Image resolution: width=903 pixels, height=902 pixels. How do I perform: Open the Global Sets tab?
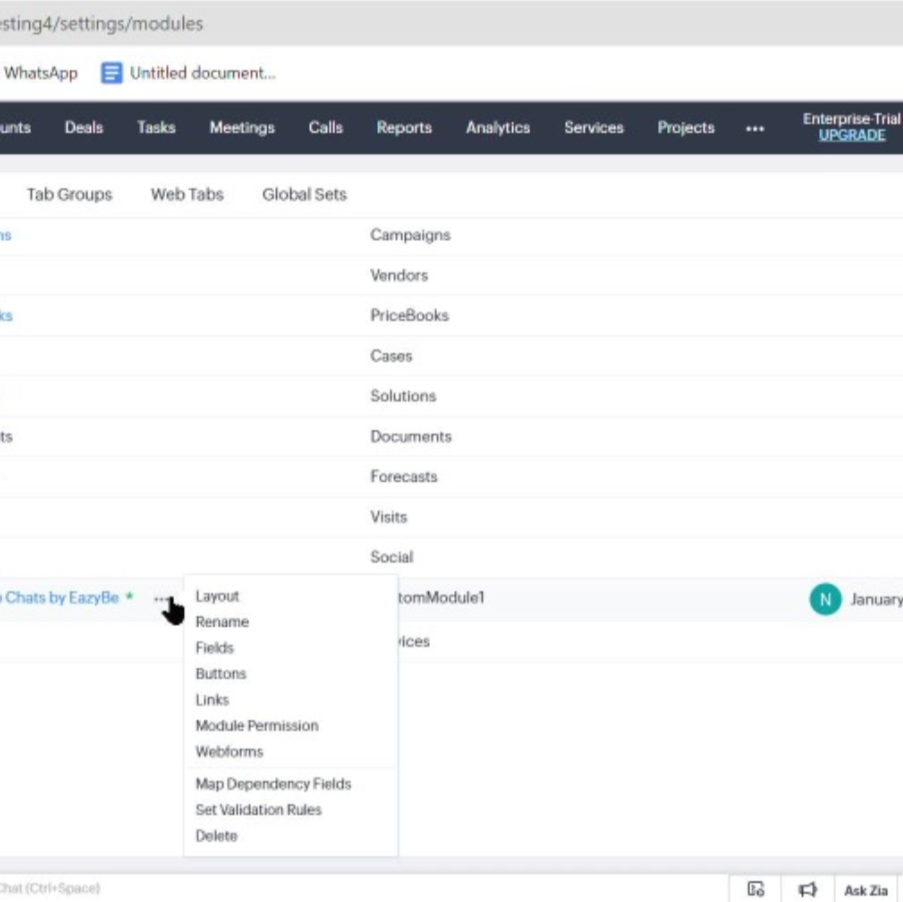coord(303,195)
